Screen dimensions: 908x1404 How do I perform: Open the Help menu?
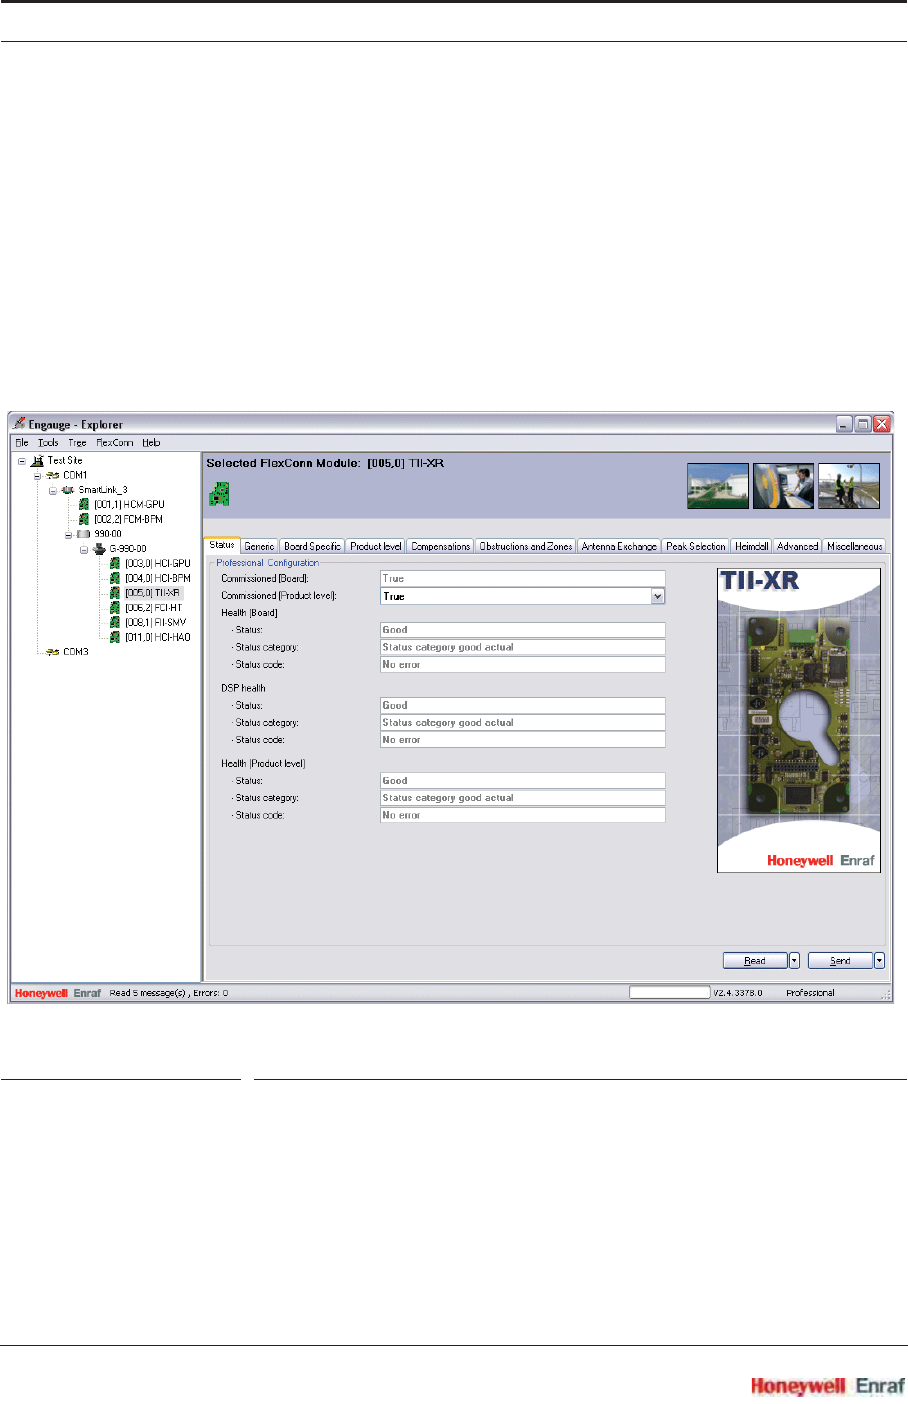151,442
